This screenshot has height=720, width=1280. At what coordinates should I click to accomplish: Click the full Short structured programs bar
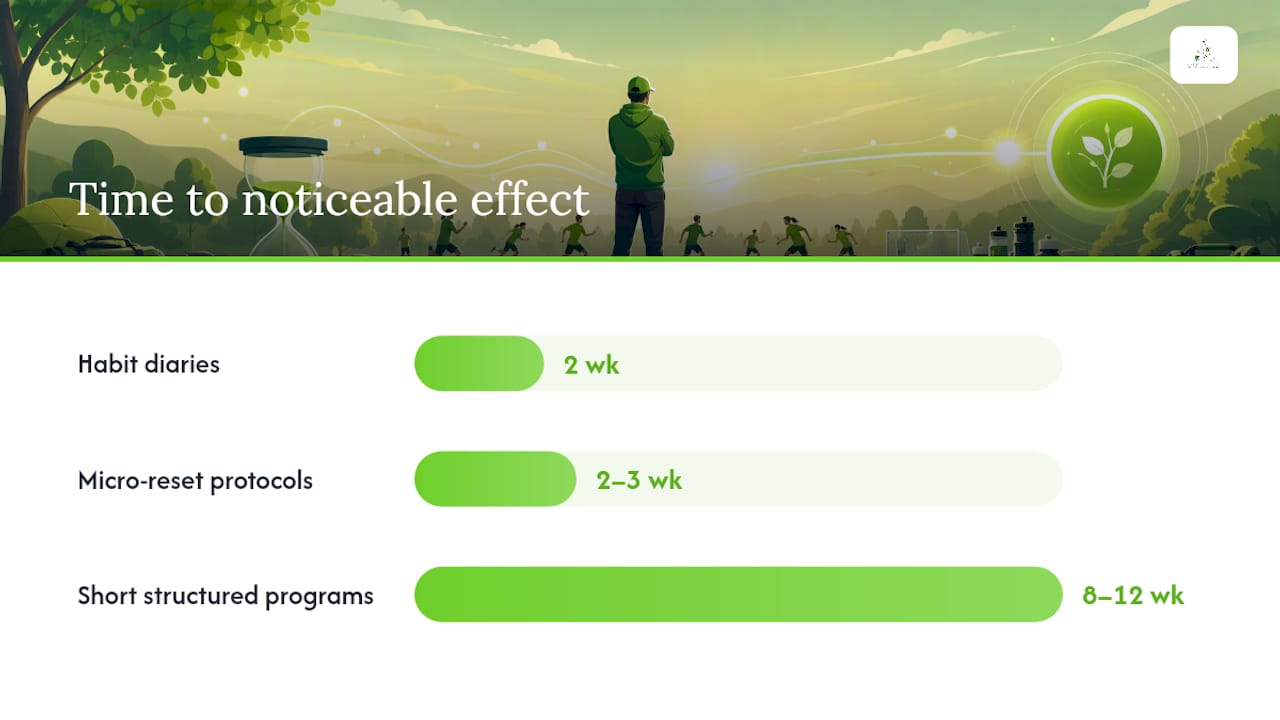[x=738, y=595]
